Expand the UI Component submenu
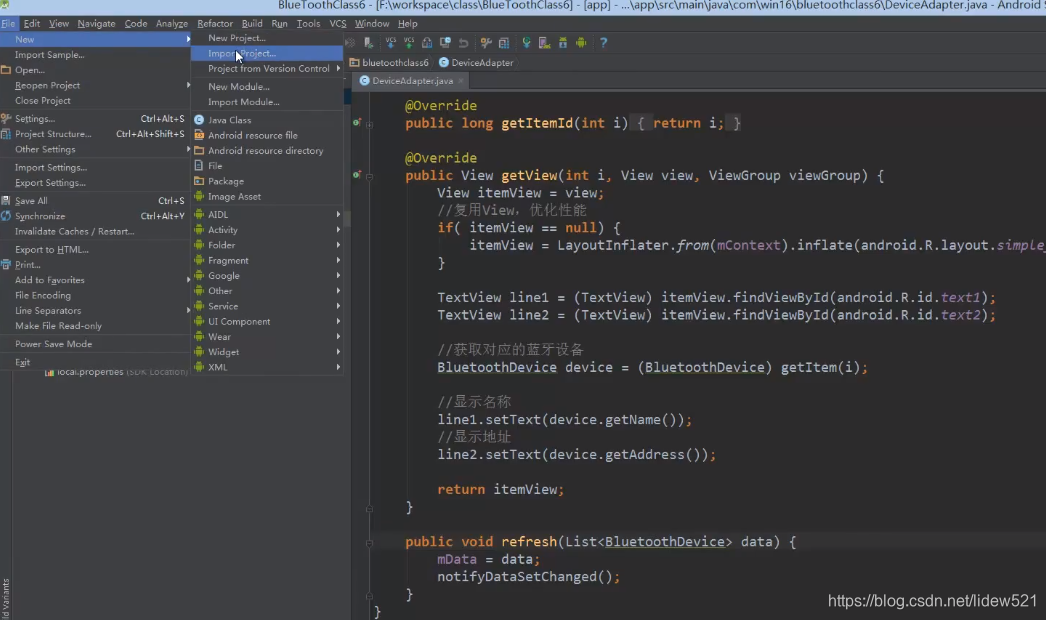This screenshot has height=620, width=1046. [x=267, y=322]
